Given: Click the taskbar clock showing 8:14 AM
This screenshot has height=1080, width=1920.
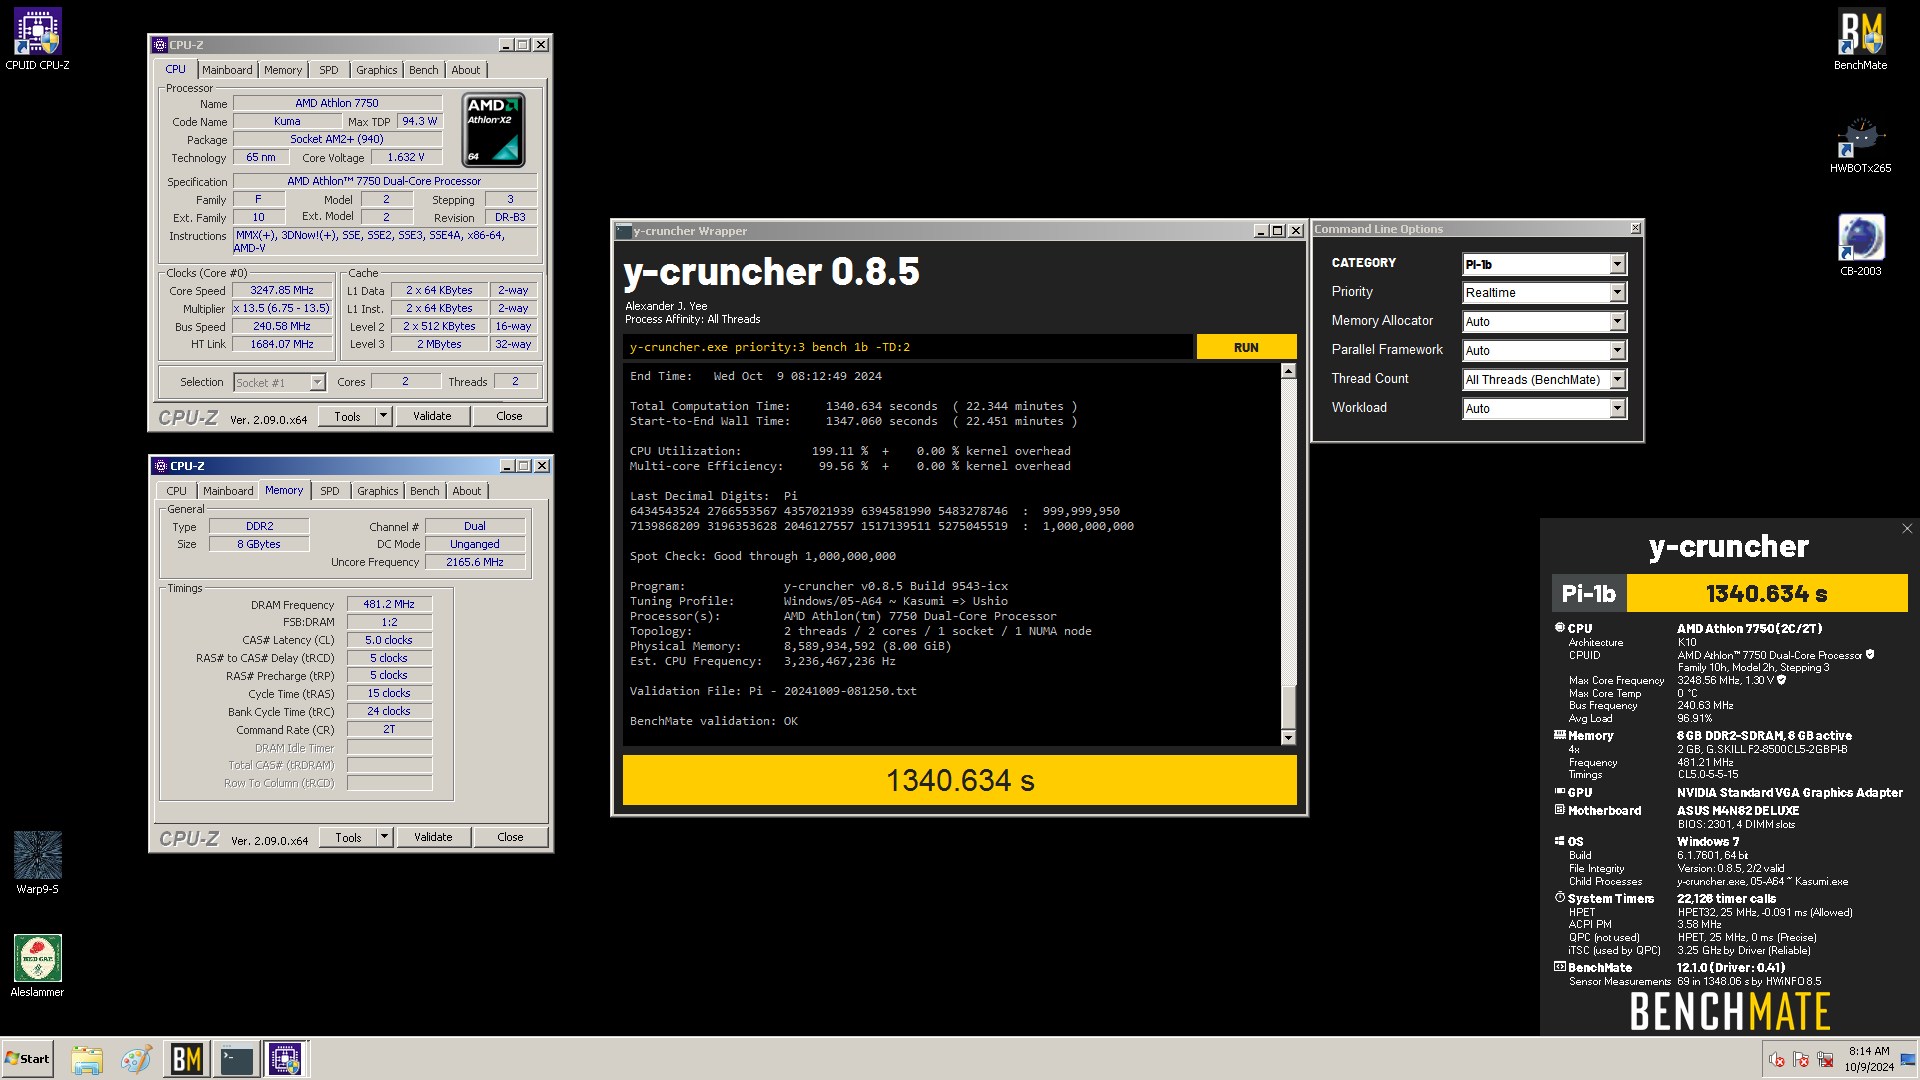Looking at the screenshot, I should tap(1868, 1059).
